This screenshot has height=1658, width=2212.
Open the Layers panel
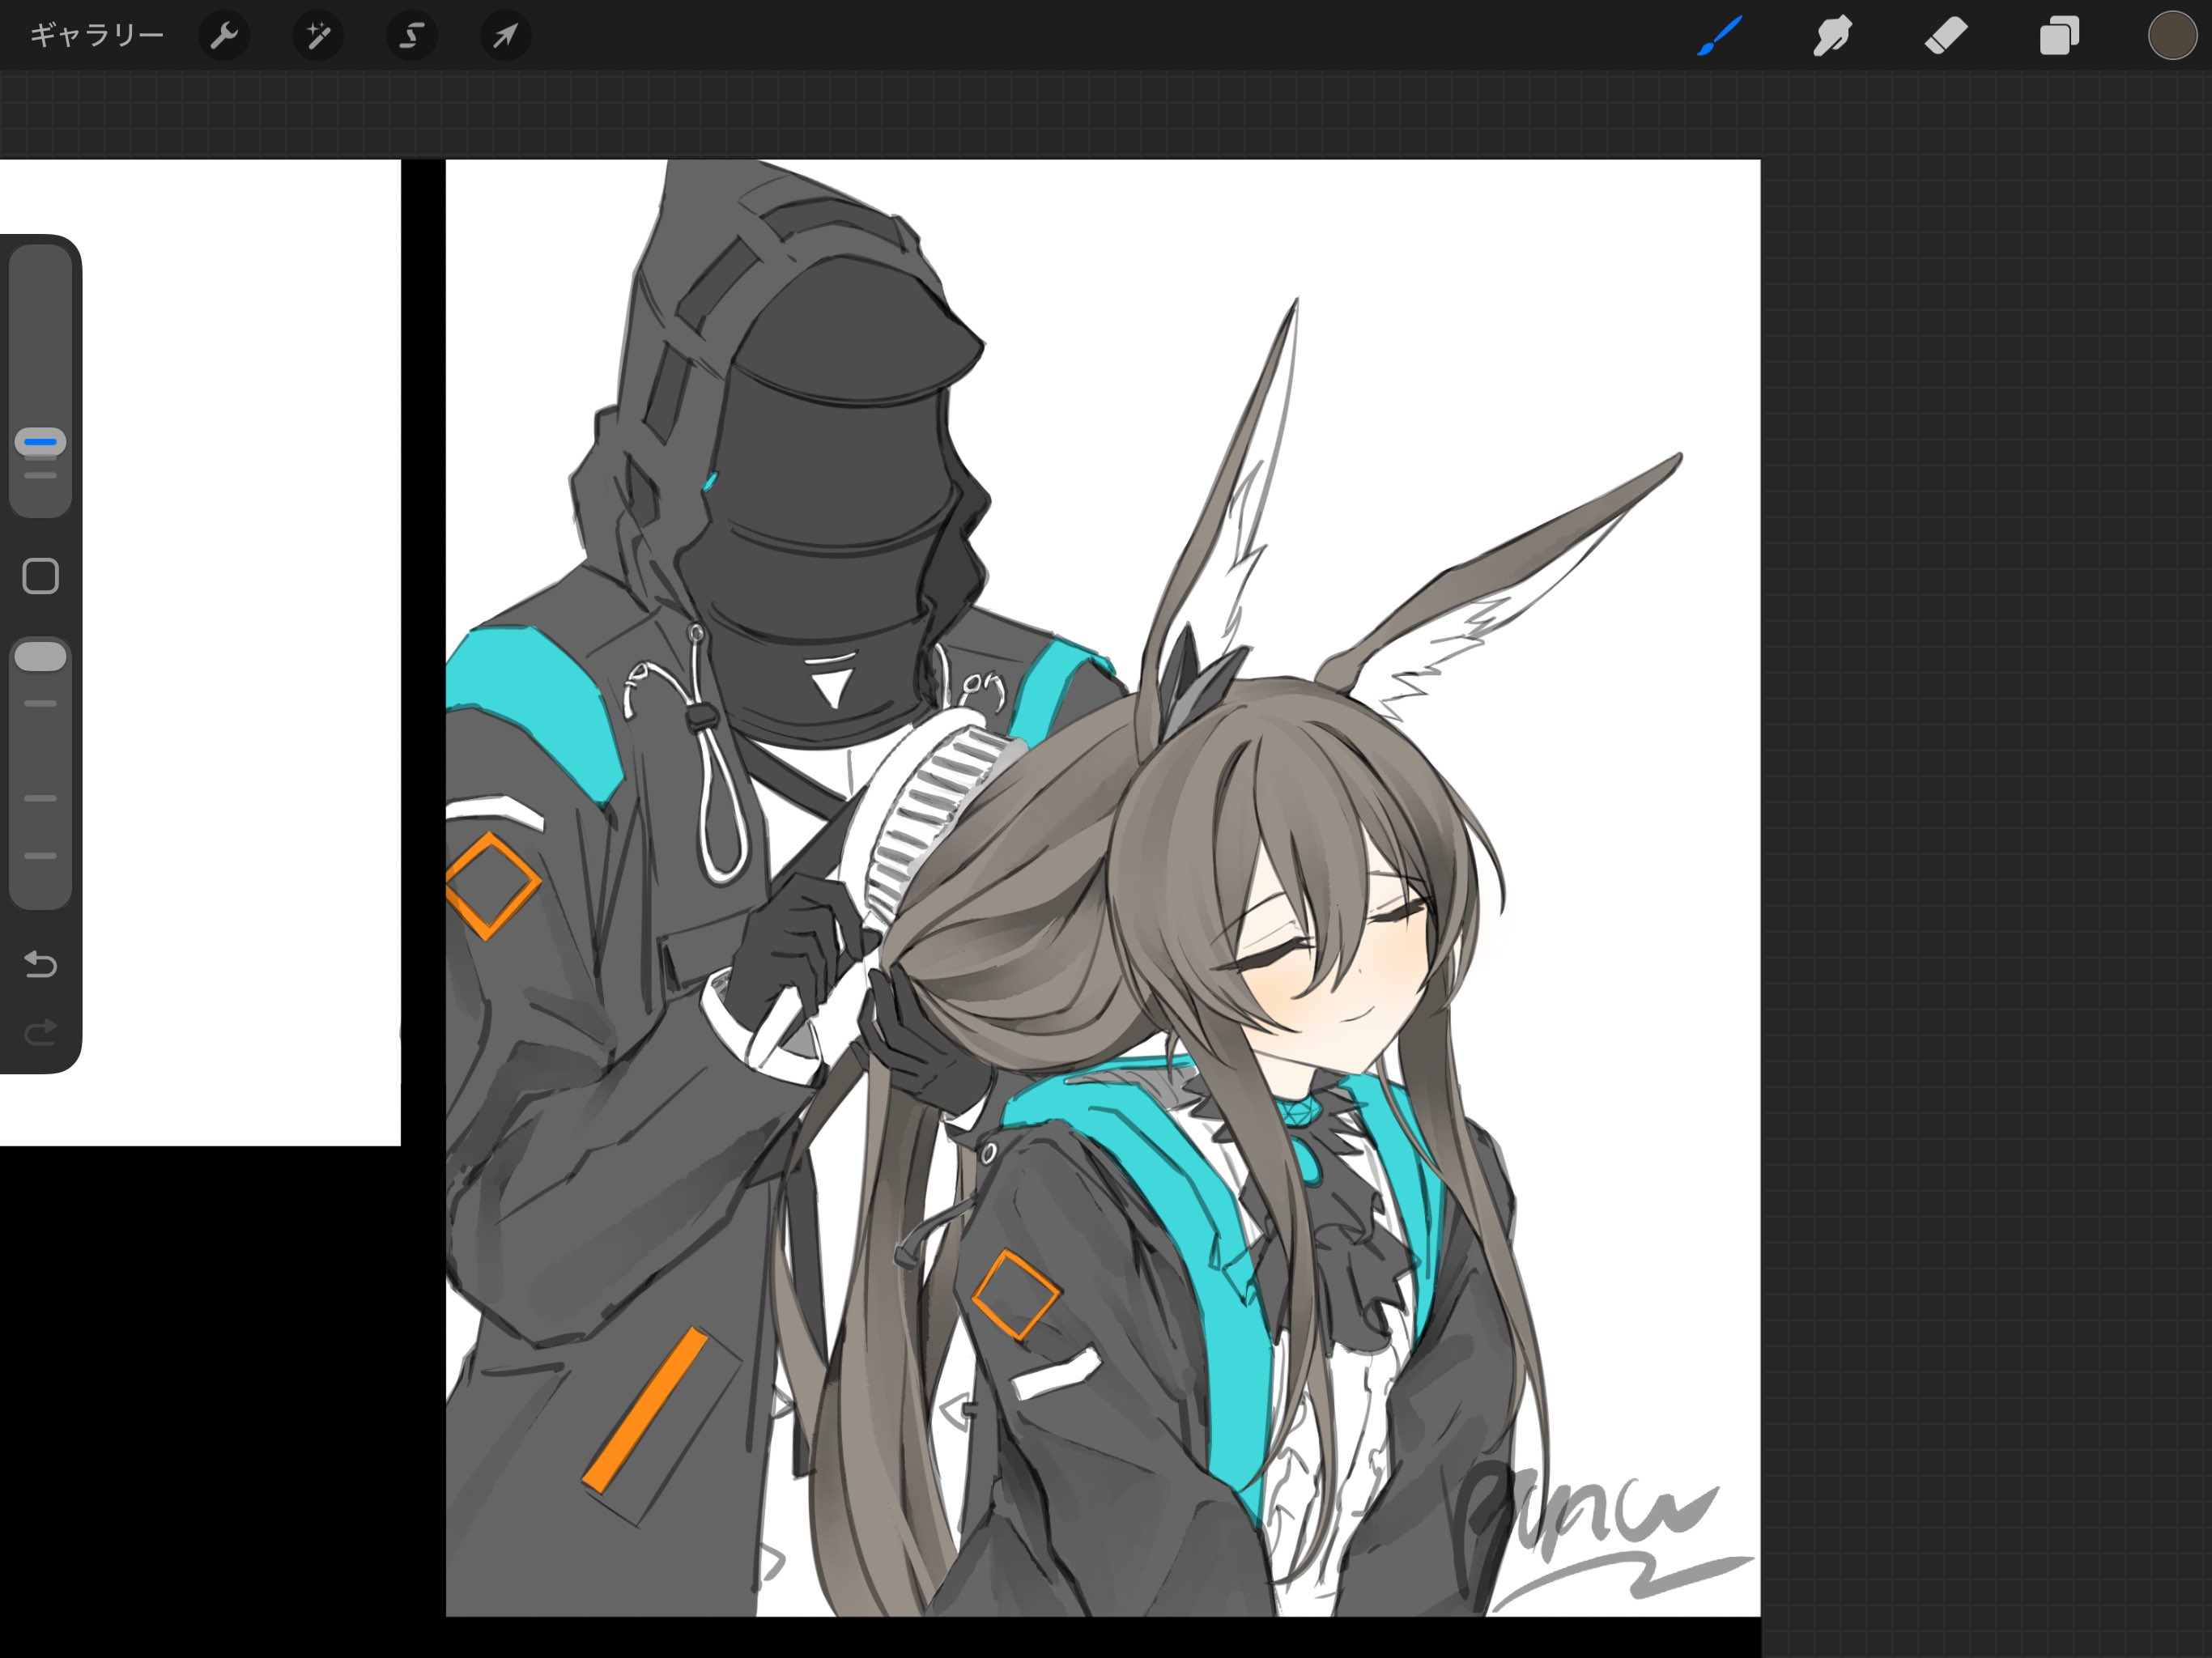[x=2059, y=36]
